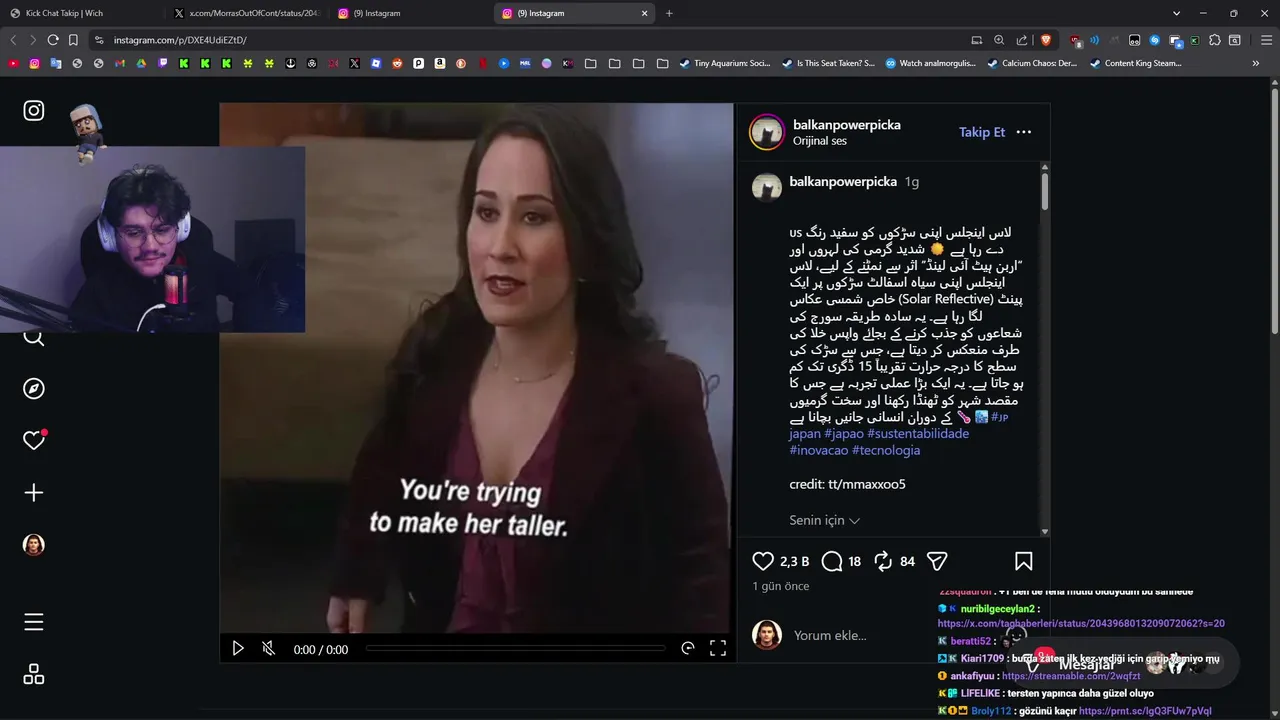Expand the Senin için dropdown
The width and height of the screenshot is (1280, 720).
pyautogui.click(x=825, y=520)
